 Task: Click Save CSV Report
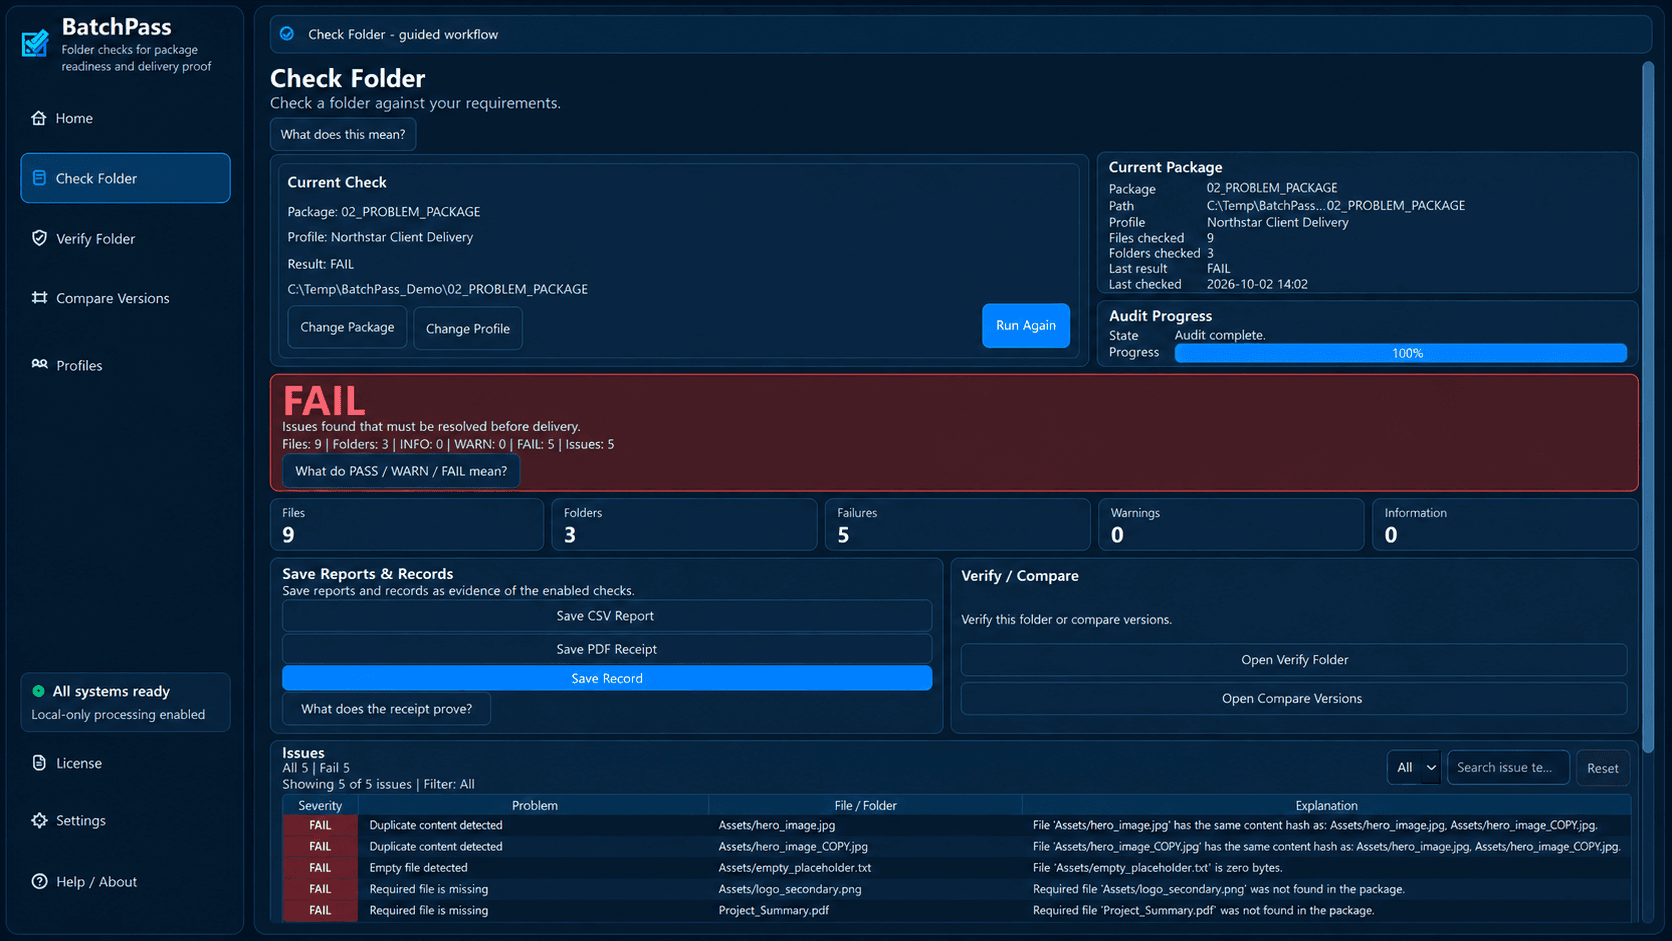[x=607, y=616]
